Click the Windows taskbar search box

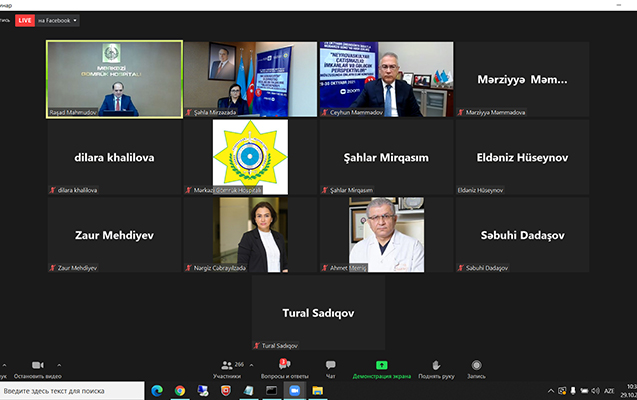pyautogui.click(x=70, y=390)
